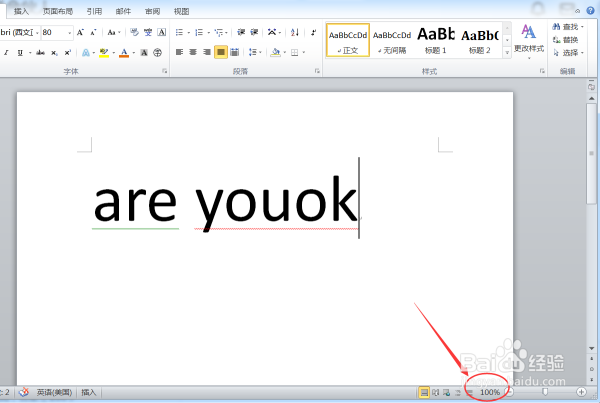Toggle the highlighted Justify alignment button
Screen dimensions: 600x403
point(221,52)
